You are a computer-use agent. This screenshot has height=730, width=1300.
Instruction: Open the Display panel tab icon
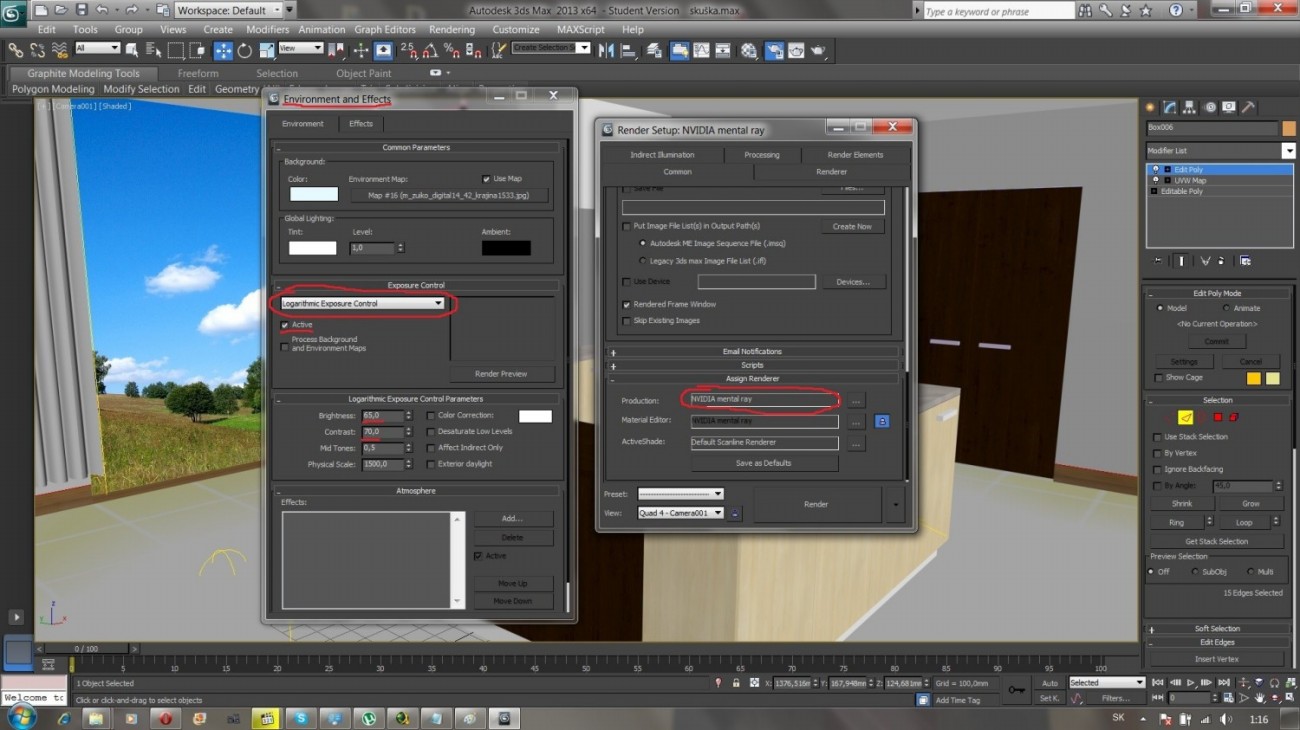[1229, 107]
